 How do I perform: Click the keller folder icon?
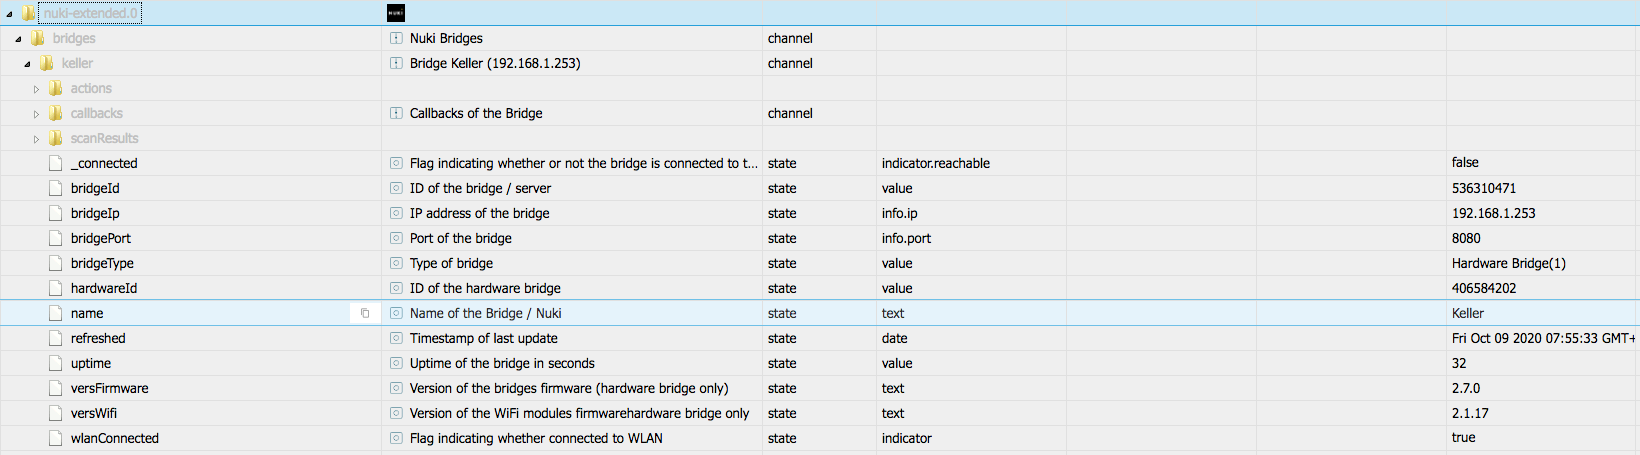click(x=46, y=63)
